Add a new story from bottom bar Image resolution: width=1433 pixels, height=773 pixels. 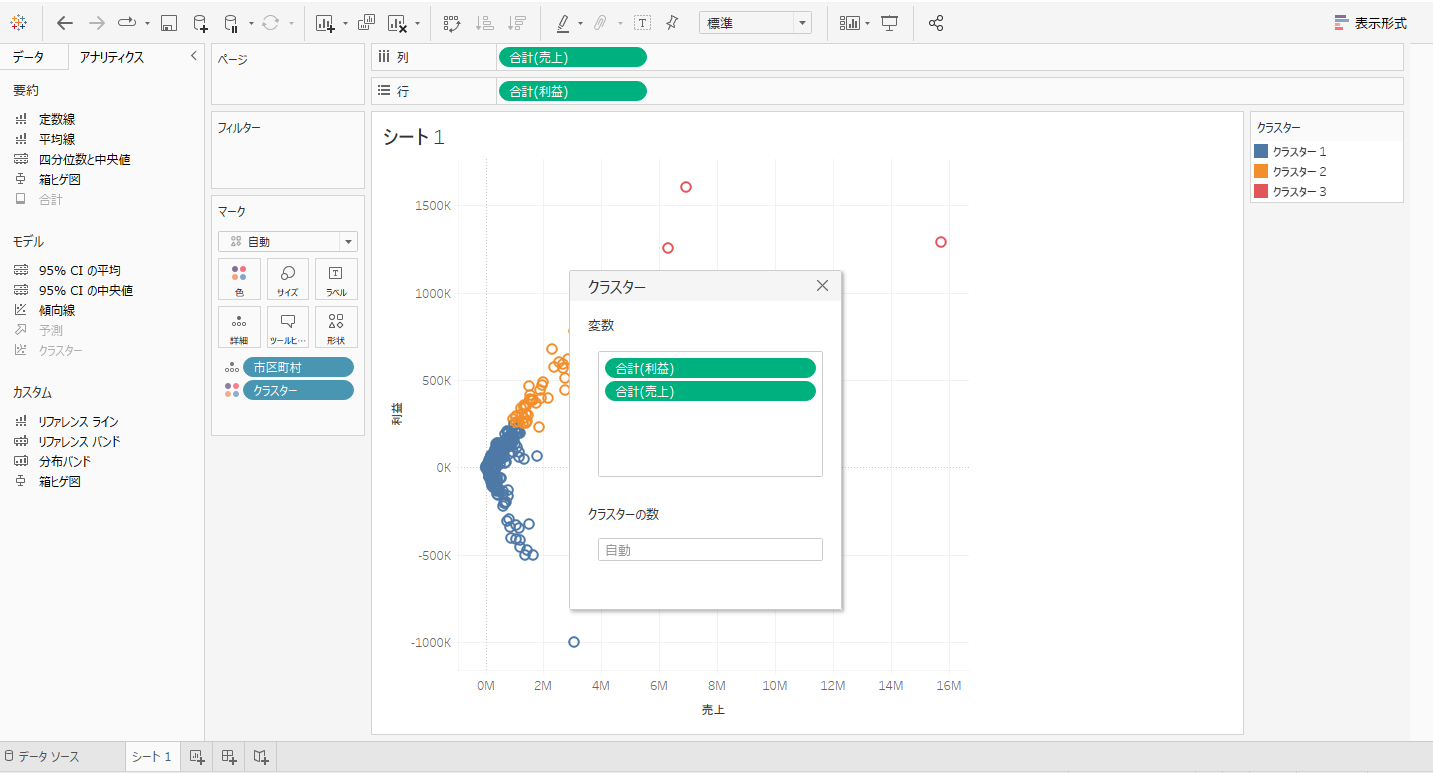point(261,757)
